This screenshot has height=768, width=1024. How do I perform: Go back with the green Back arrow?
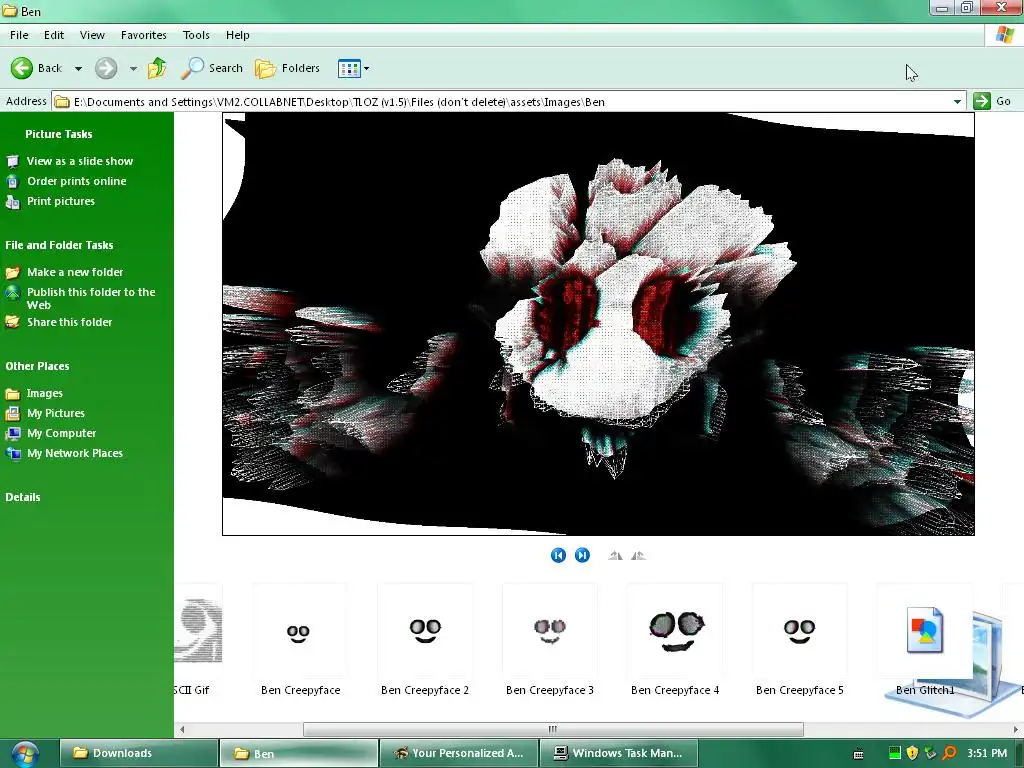[36, 68]
